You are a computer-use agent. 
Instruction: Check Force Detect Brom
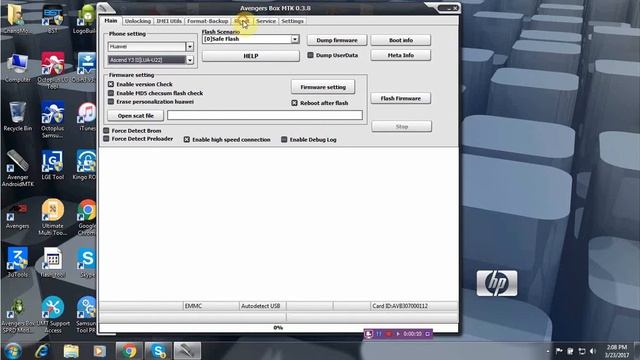coord(107,131)
